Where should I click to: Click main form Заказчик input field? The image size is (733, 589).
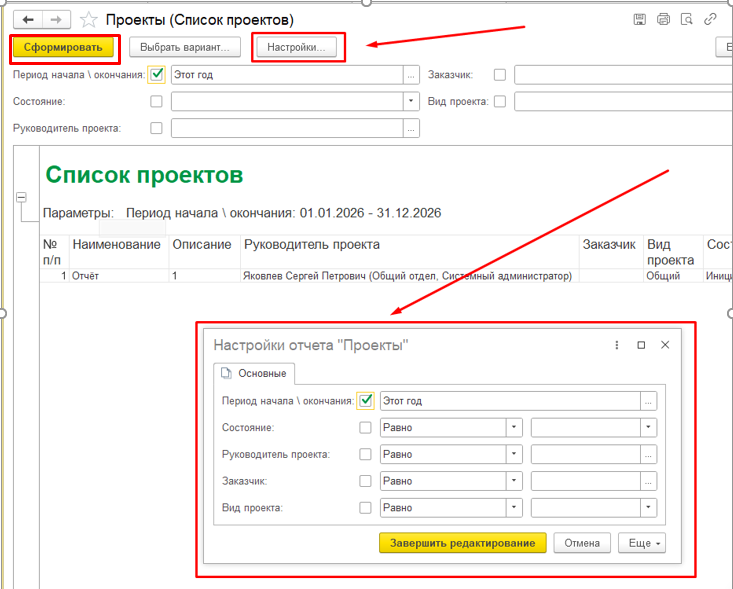[x=623, y=75]
